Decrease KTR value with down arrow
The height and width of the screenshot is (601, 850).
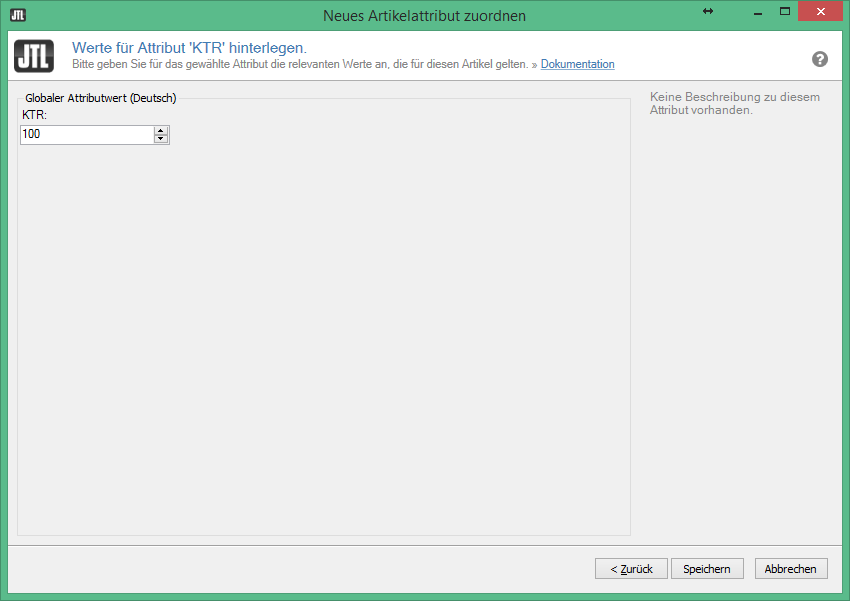click(x=161, y=139)
